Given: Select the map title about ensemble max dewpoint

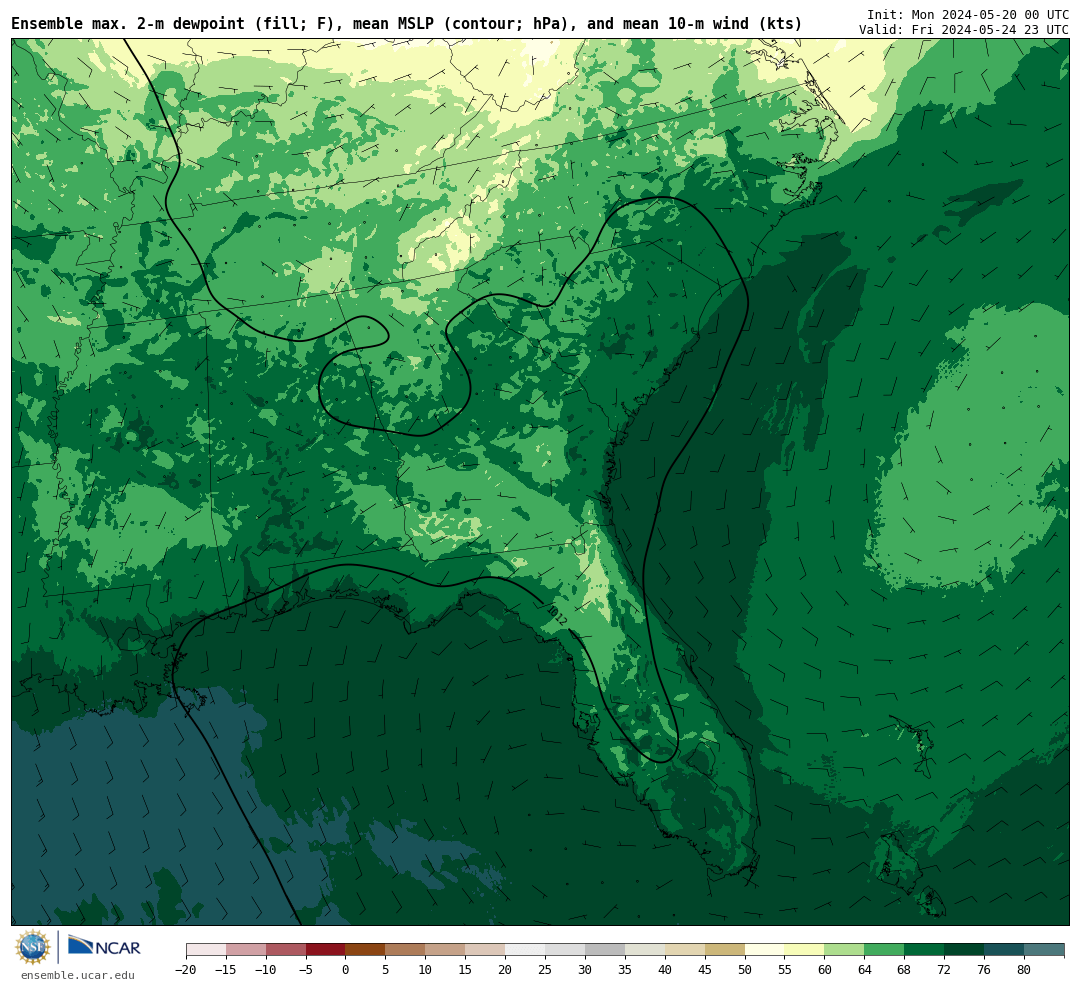Looking at the screenshot, I should click(406, 24).
